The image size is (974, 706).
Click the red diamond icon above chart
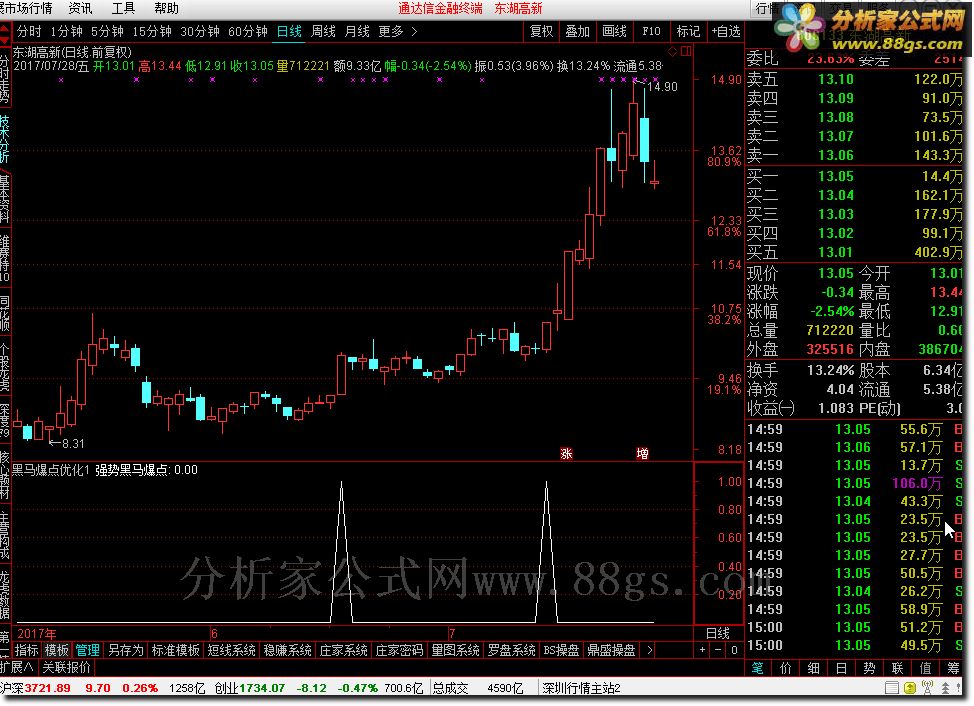[673, 52]
